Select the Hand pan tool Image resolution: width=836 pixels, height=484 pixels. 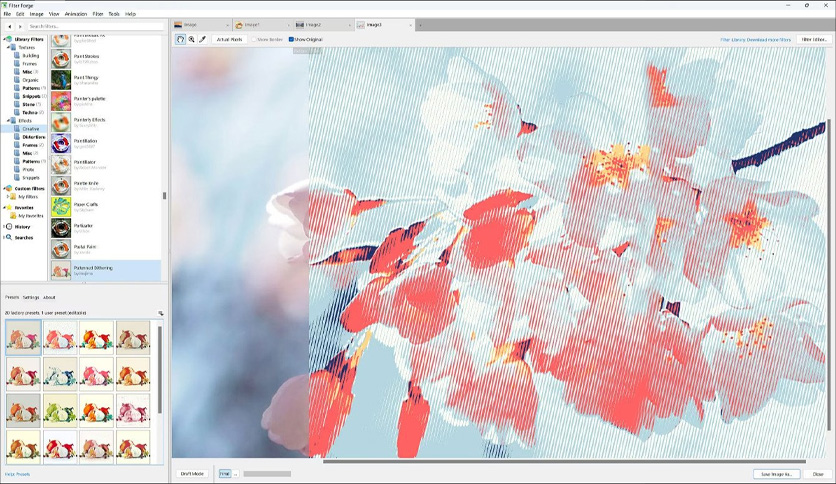181,39
